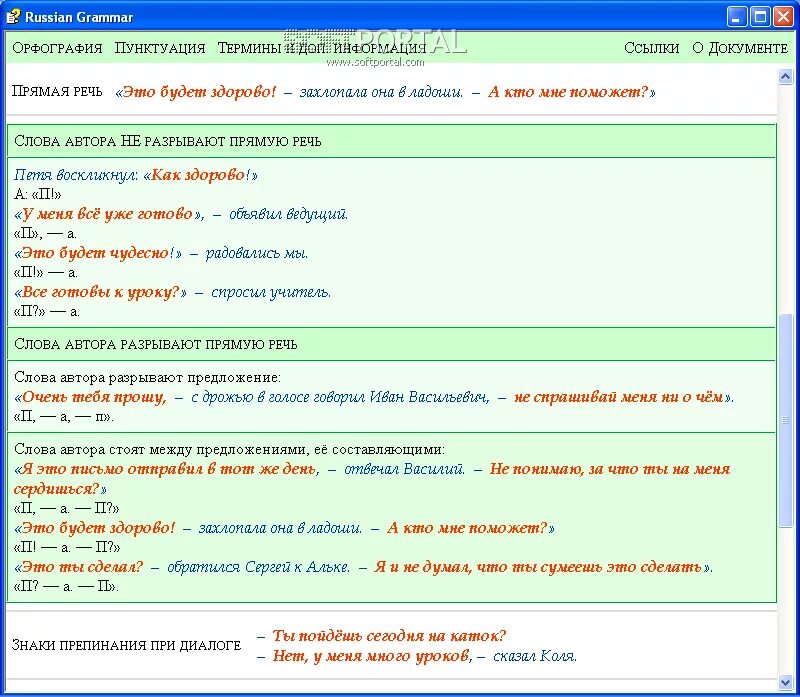
Task: Open the О Документе menu item
Action: (740, 48)
